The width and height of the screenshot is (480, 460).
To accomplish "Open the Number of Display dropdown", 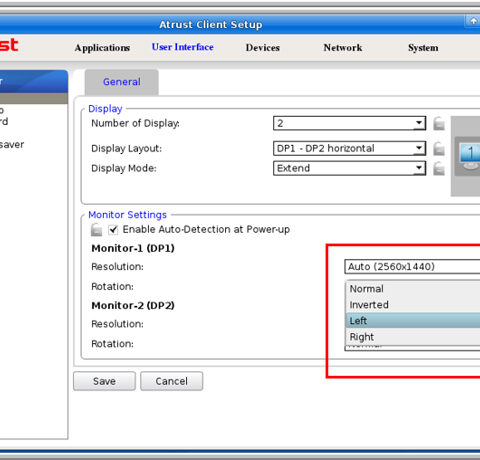I will [x=349, y=123].
